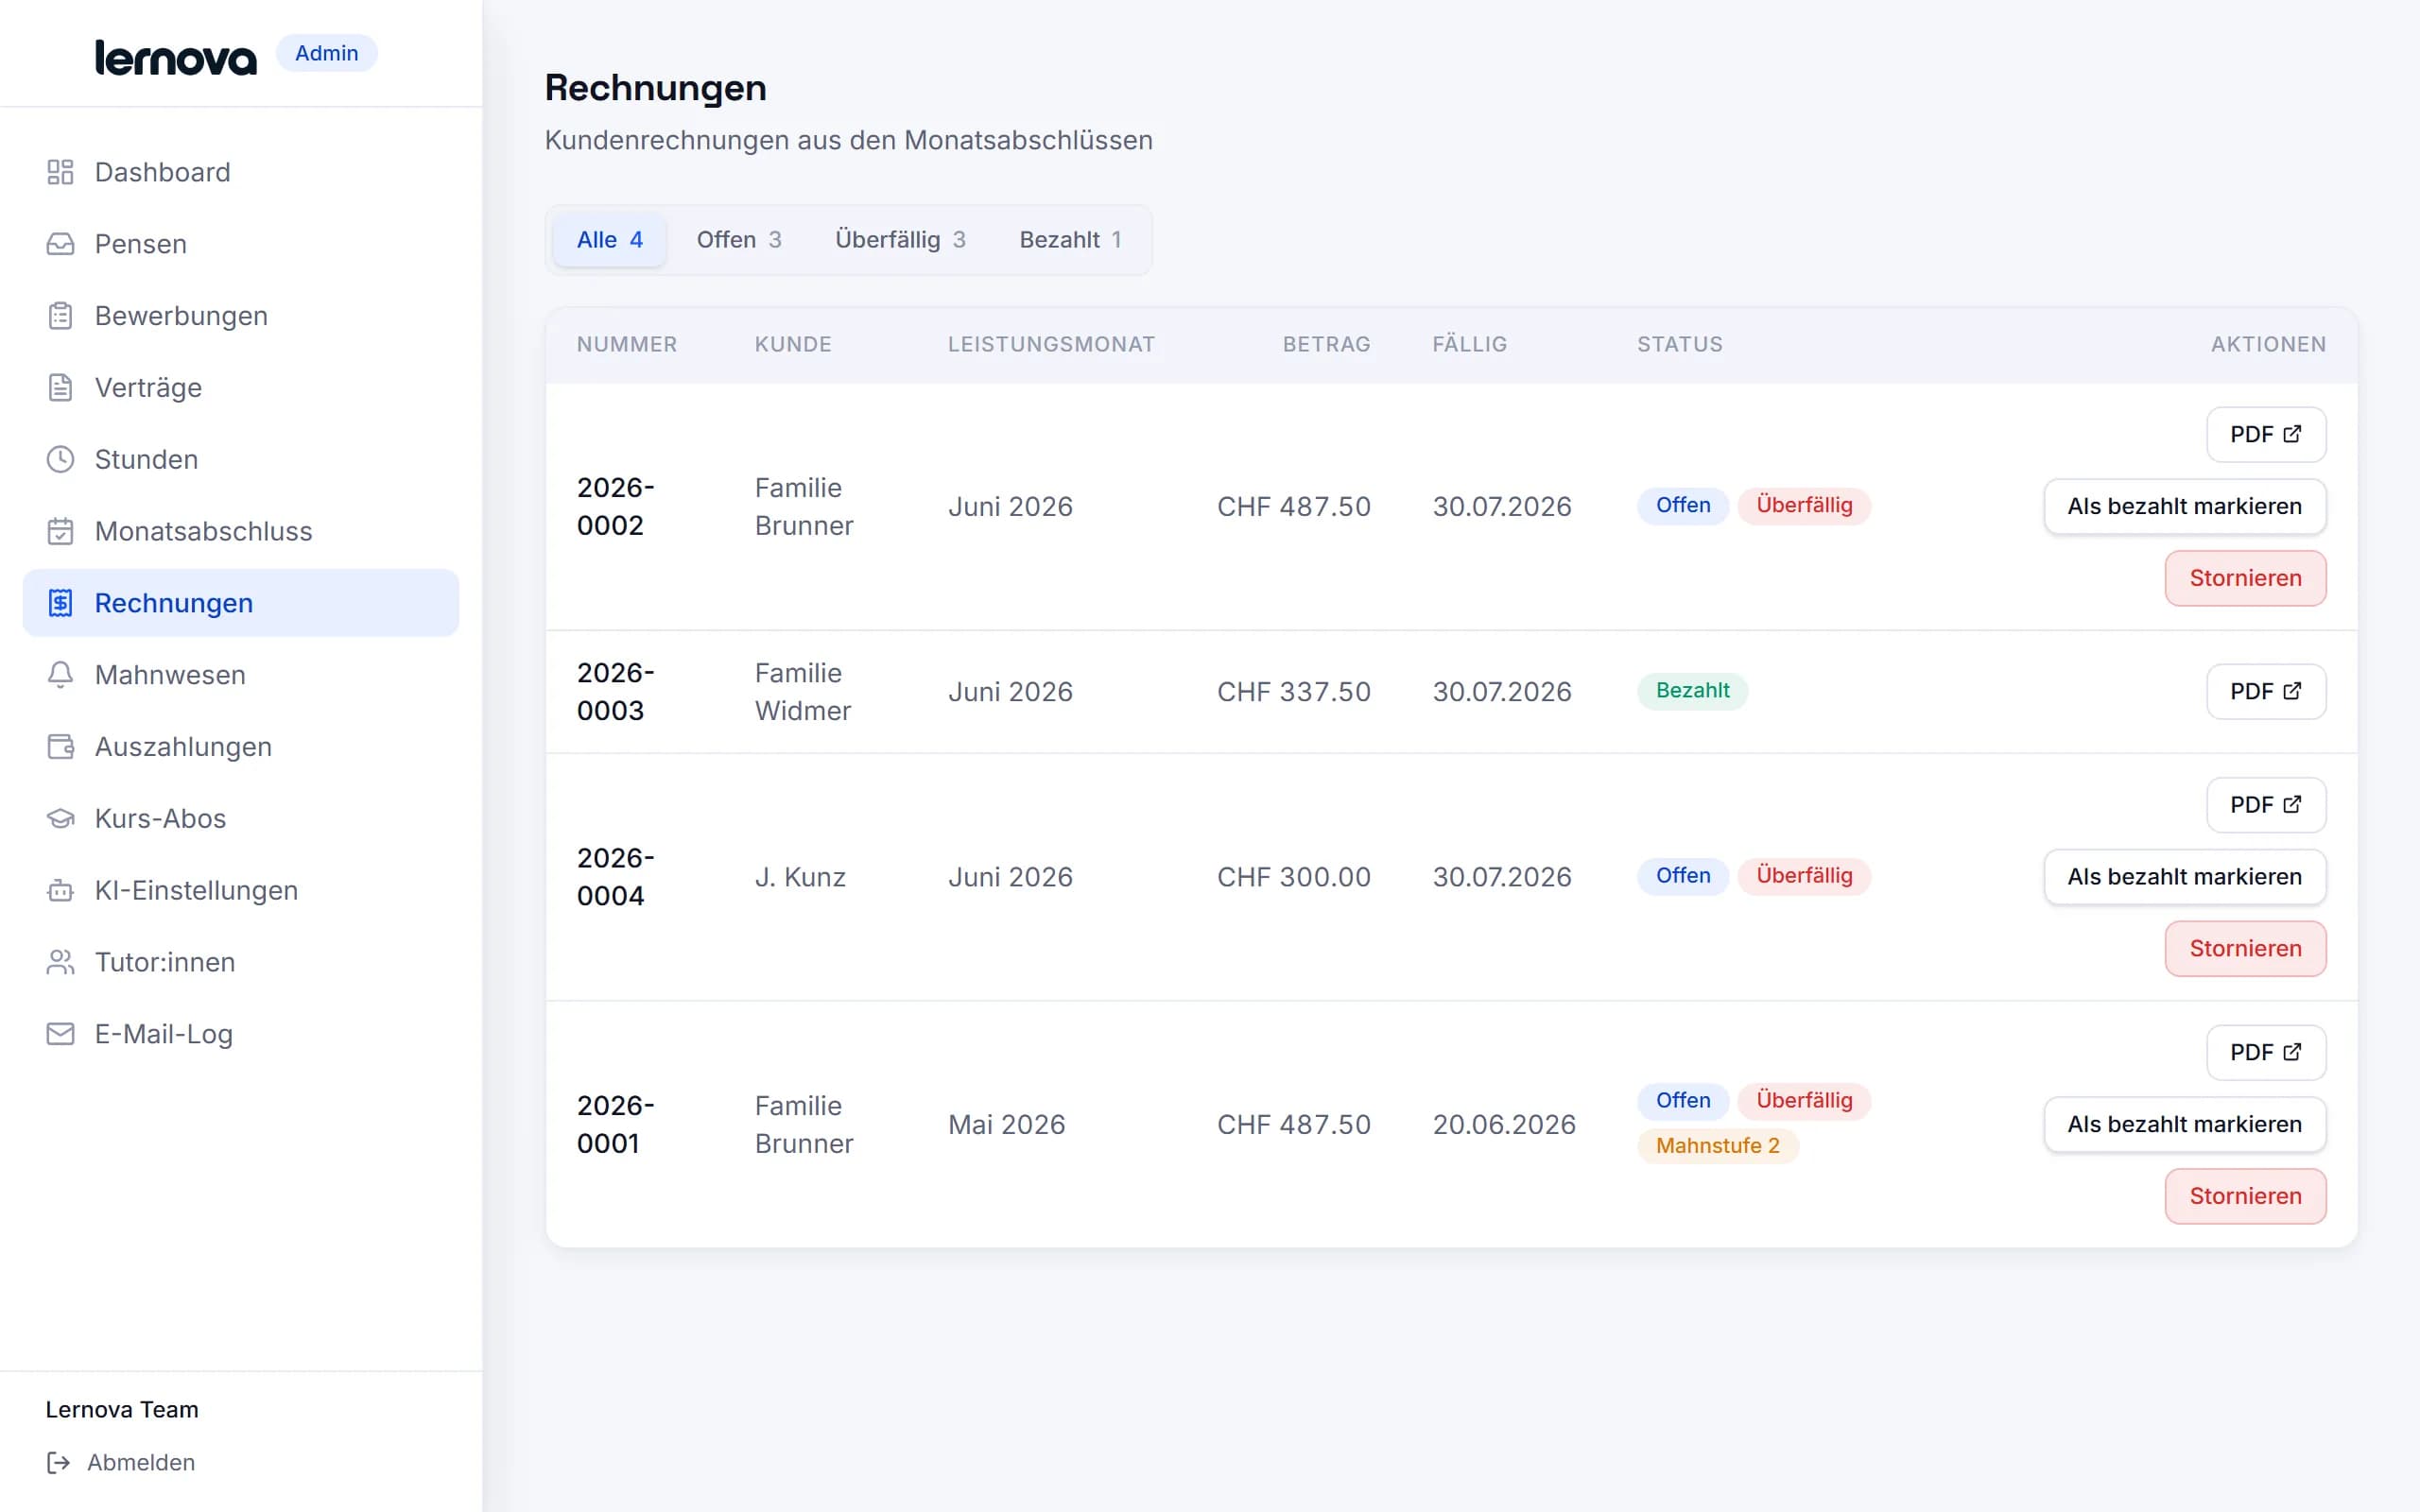Click the Auszahlungen wallet icon
Screen dimensions: 2420x1512
point(60,747)
